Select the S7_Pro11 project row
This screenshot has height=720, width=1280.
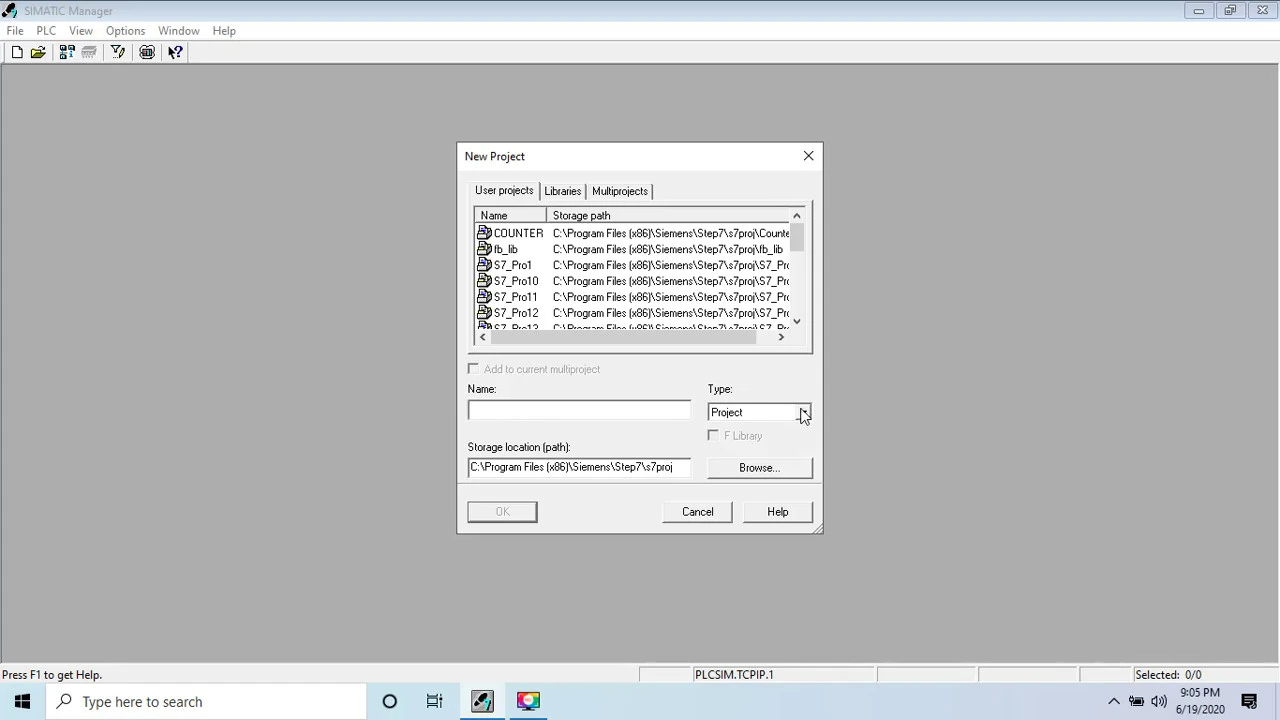coord(632,297)
